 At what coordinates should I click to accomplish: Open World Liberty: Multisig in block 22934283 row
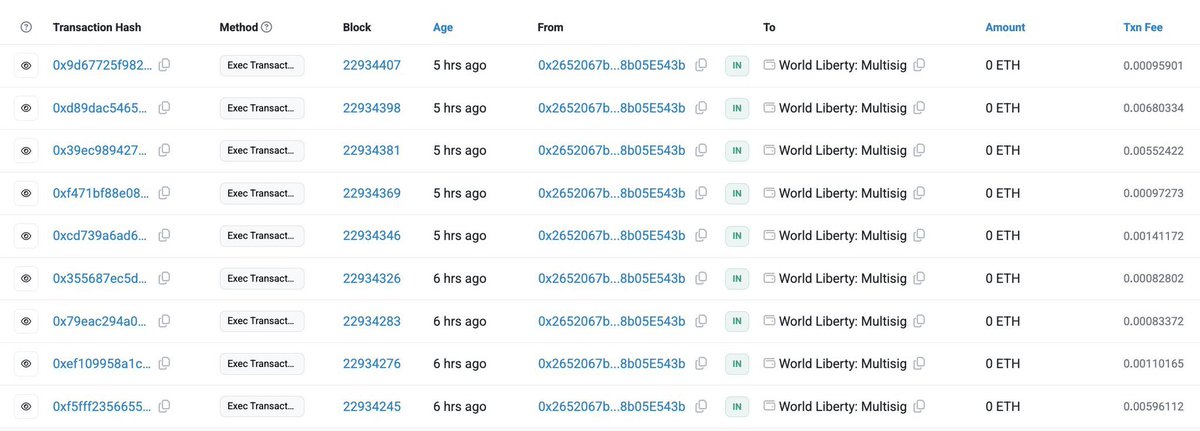pyautogui.click(x=843, y=321)
